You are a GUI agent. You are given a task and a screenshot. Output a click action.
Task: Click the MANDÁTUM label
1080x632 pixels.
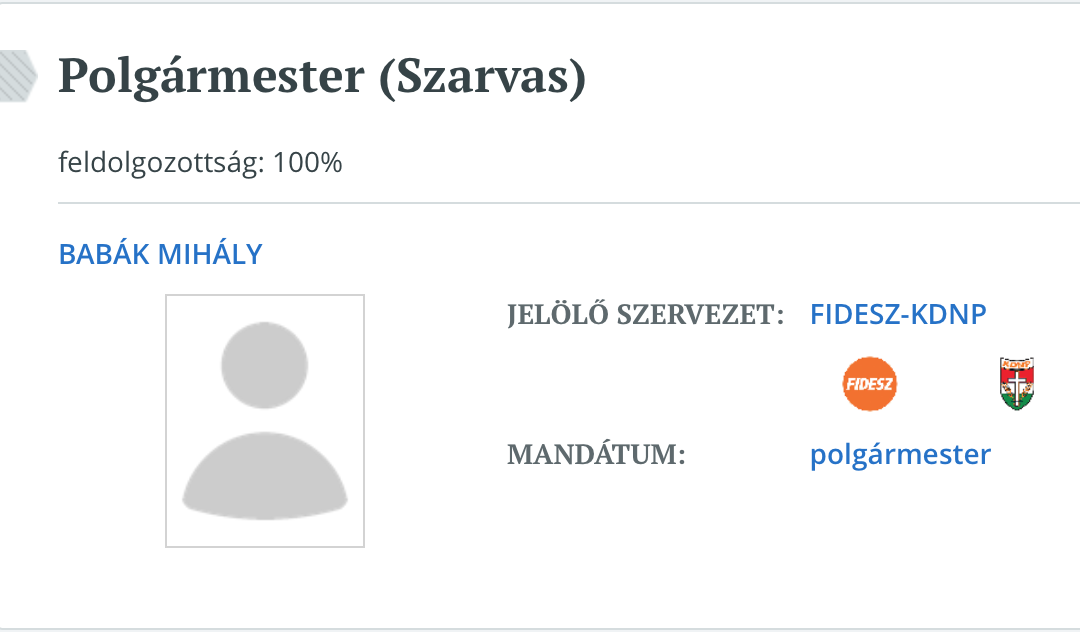click(x=596, y=455)
